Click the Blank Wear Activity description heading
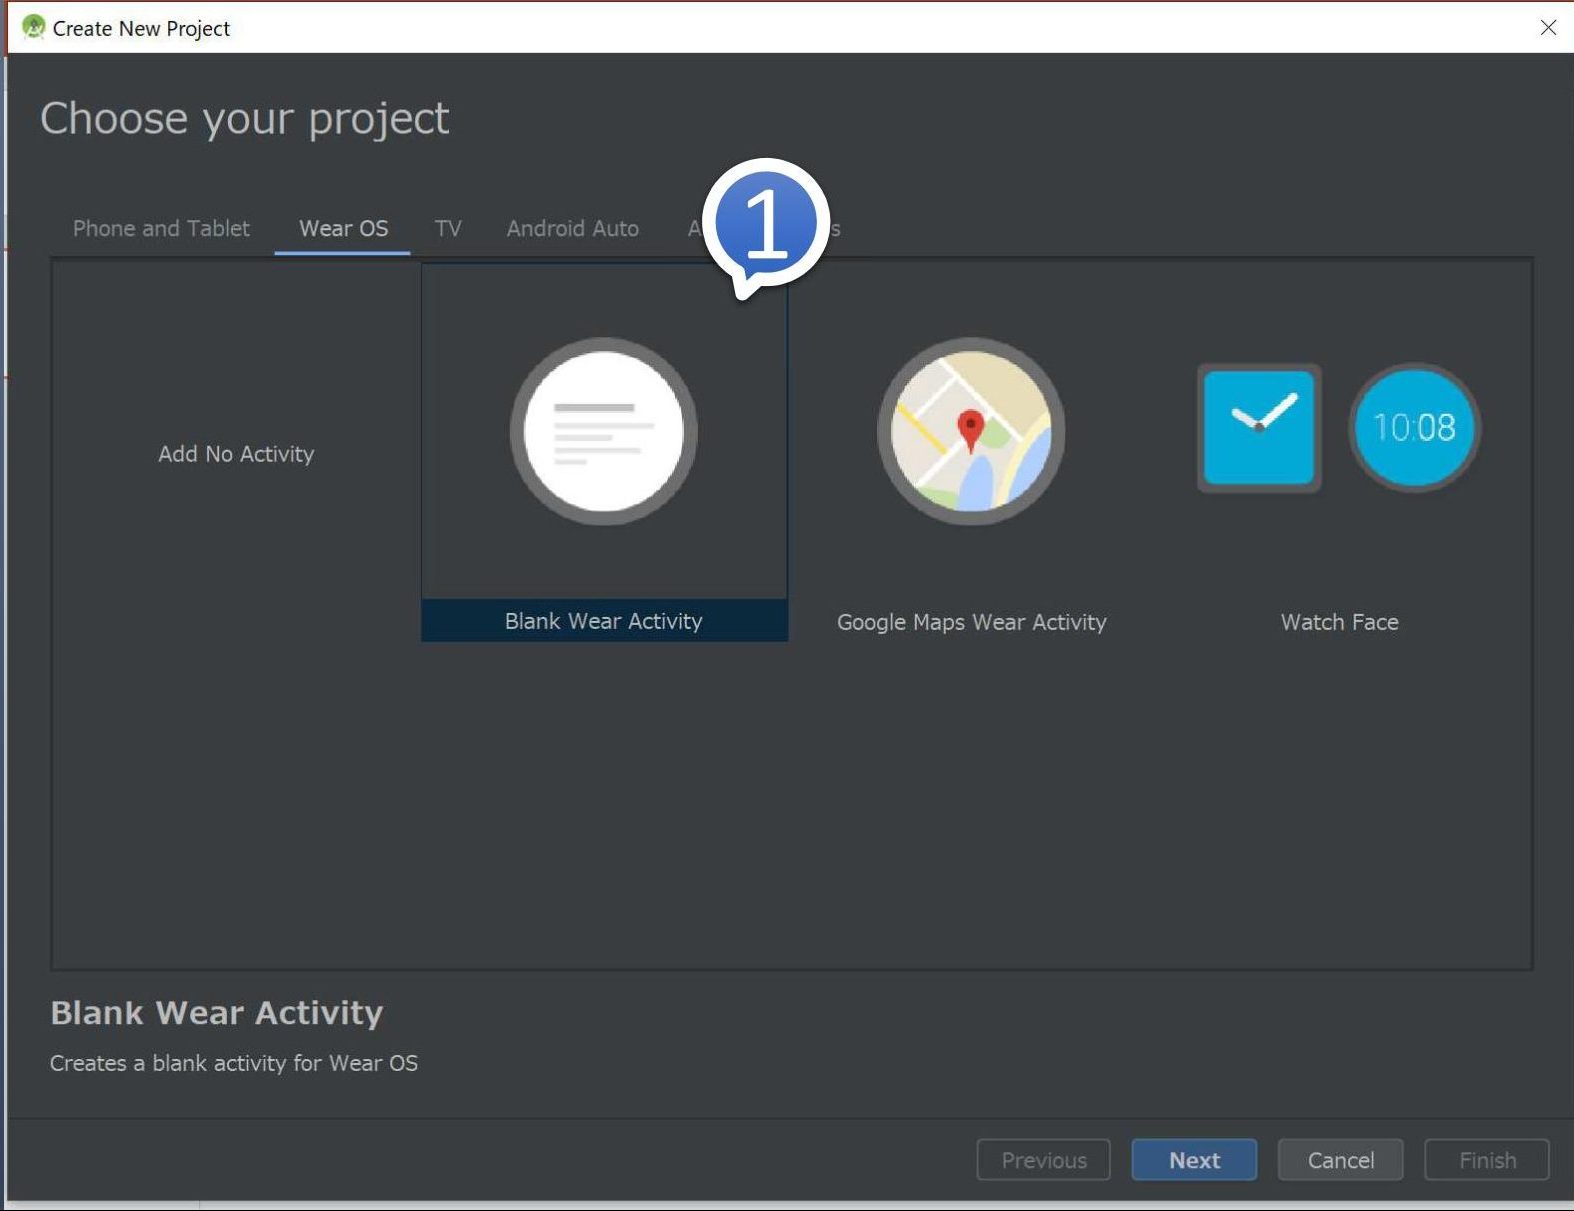Viewport: 1574px width, 1211px height. click(x=217, y=1013)
